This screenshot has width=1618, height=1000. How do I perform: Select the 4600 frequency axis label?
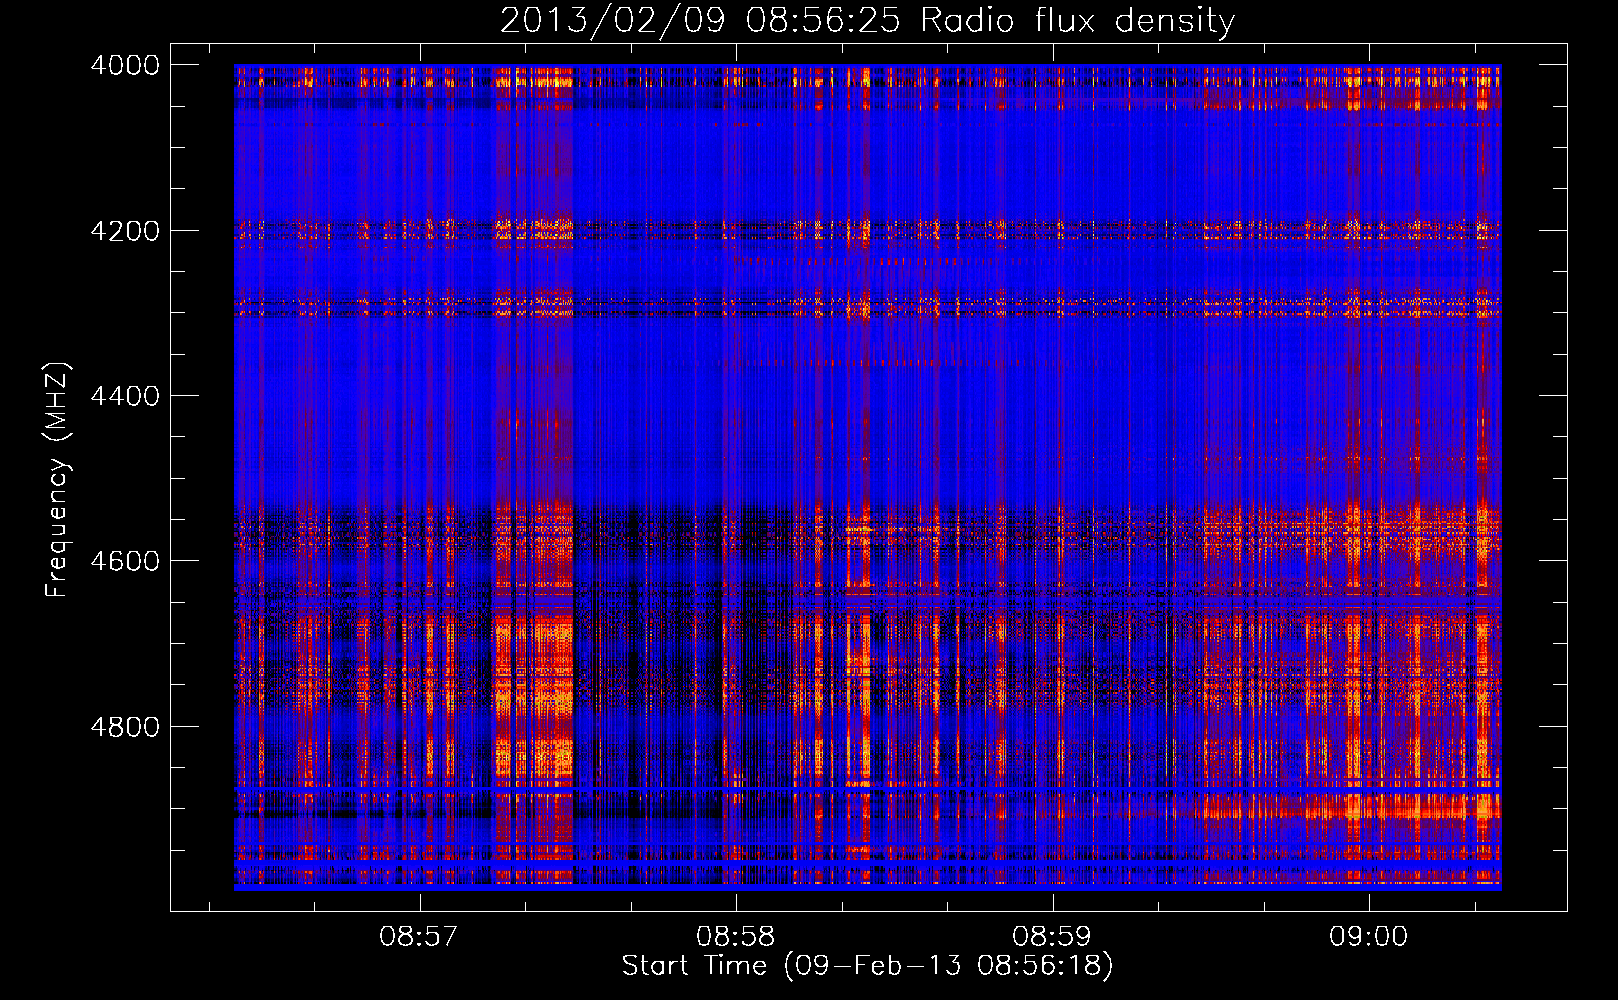125,561
